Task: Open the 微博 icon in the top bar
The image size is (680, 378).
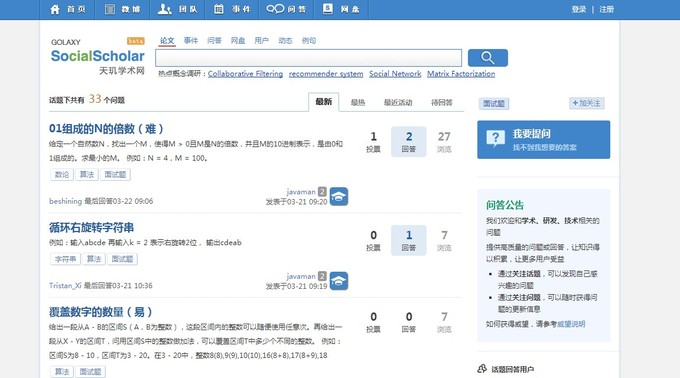Action: [x=110, y=9]
